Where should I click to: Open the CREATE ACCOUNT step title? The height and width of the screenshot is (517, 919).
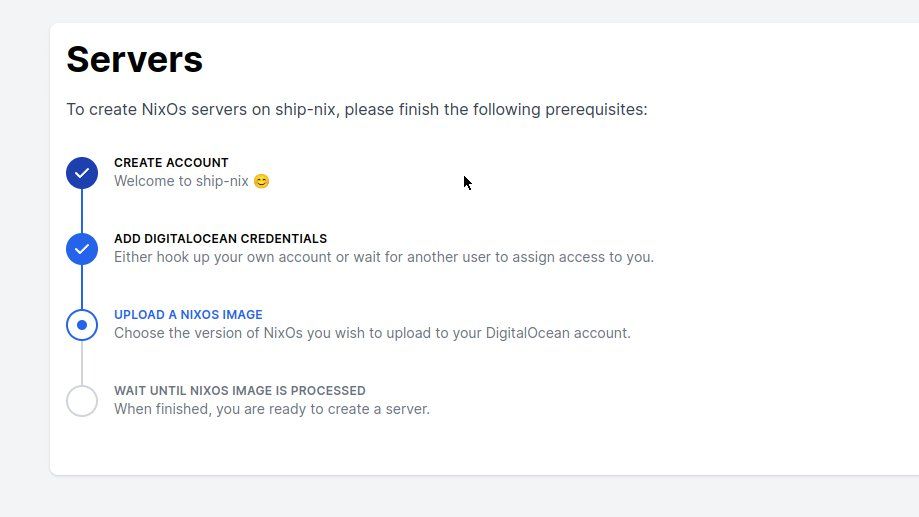[171, 163]
